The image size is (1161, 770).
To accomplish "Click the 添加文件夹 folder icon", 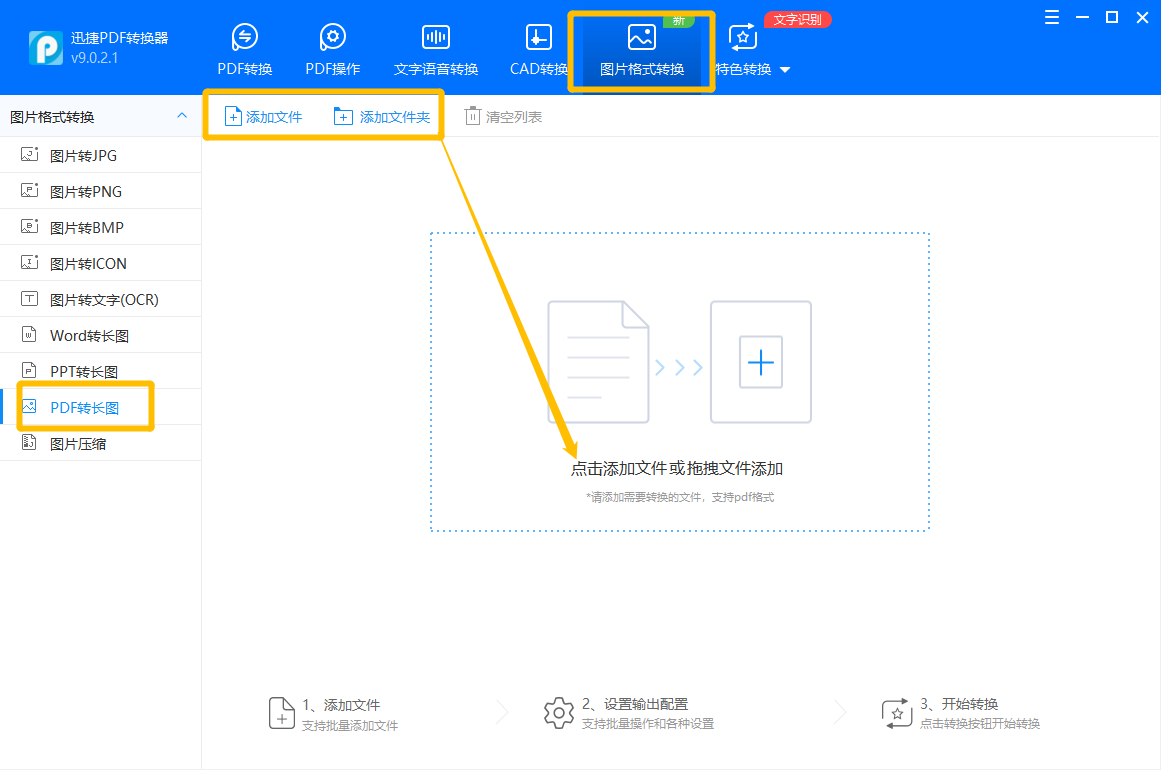I will click(x=343, y=116).
